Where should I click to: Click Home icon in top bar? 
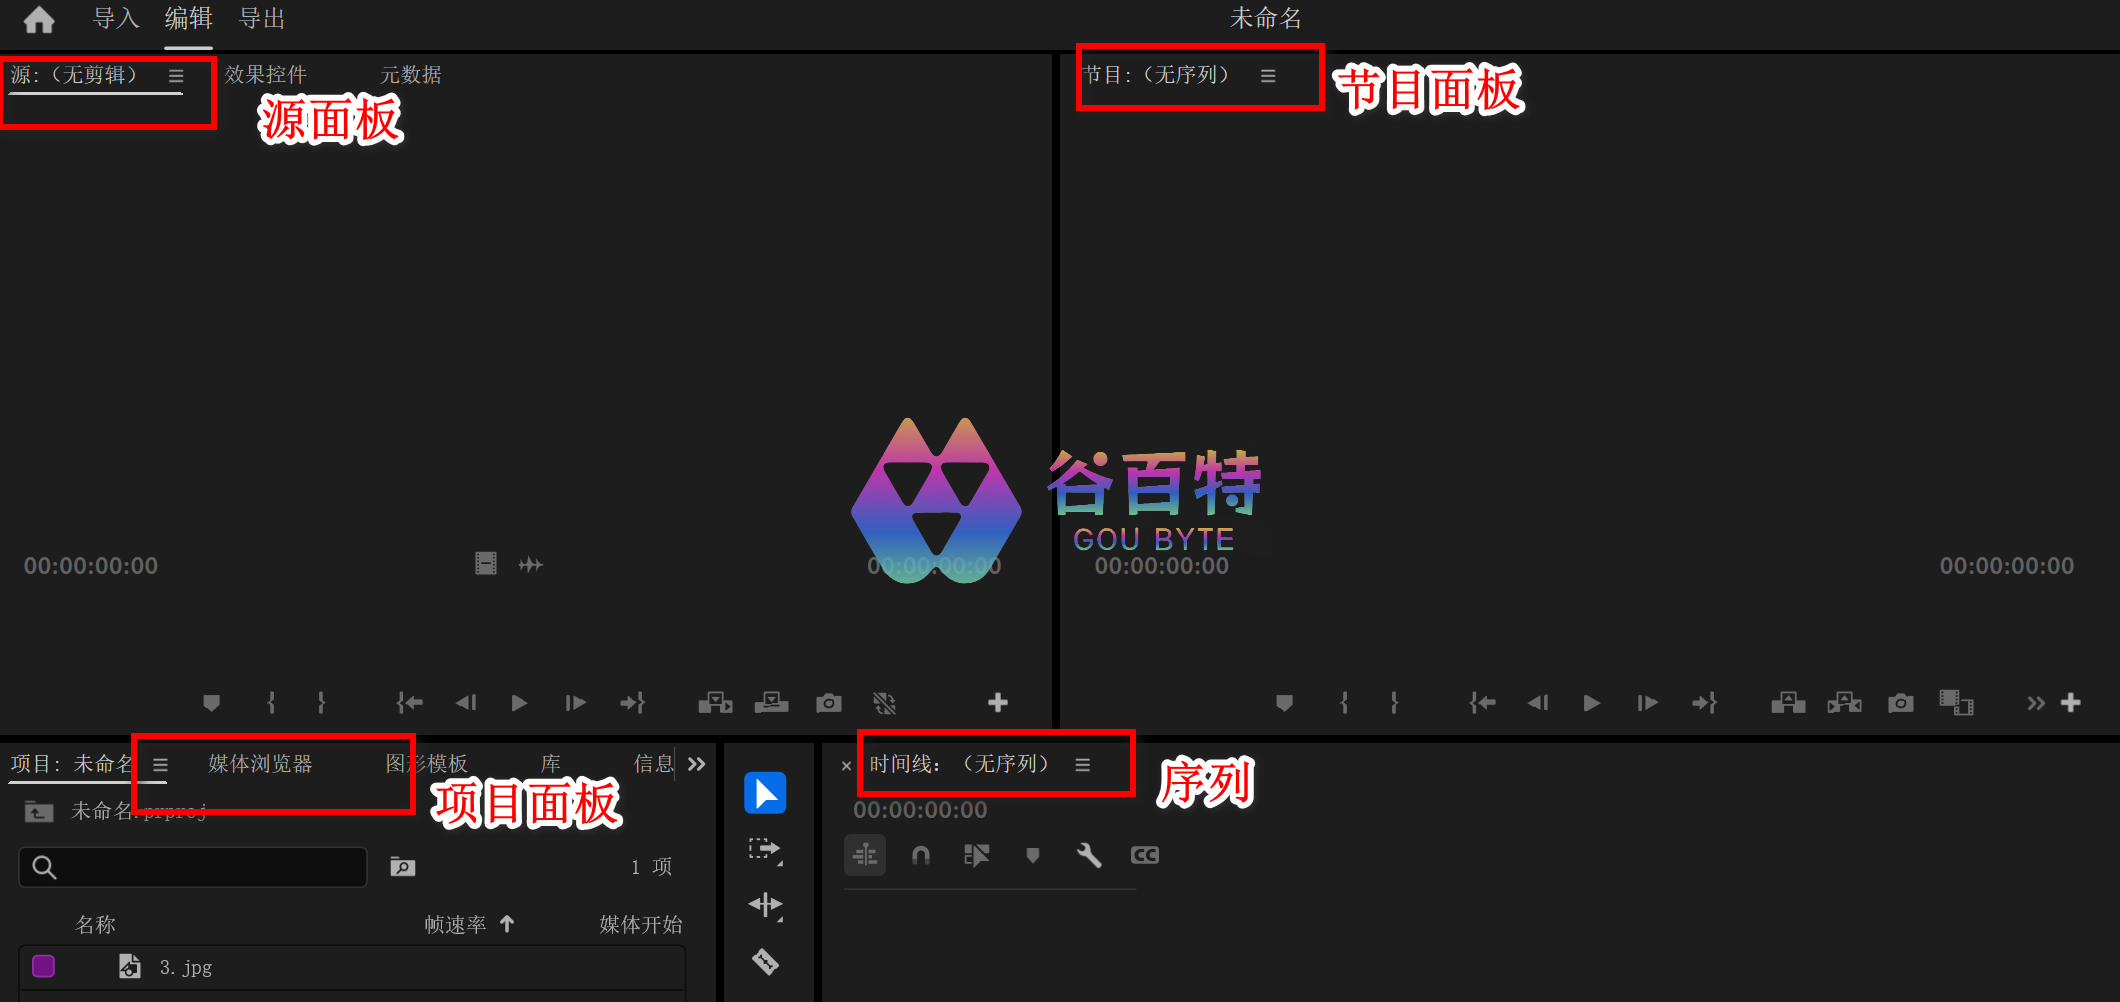(39, 20)
